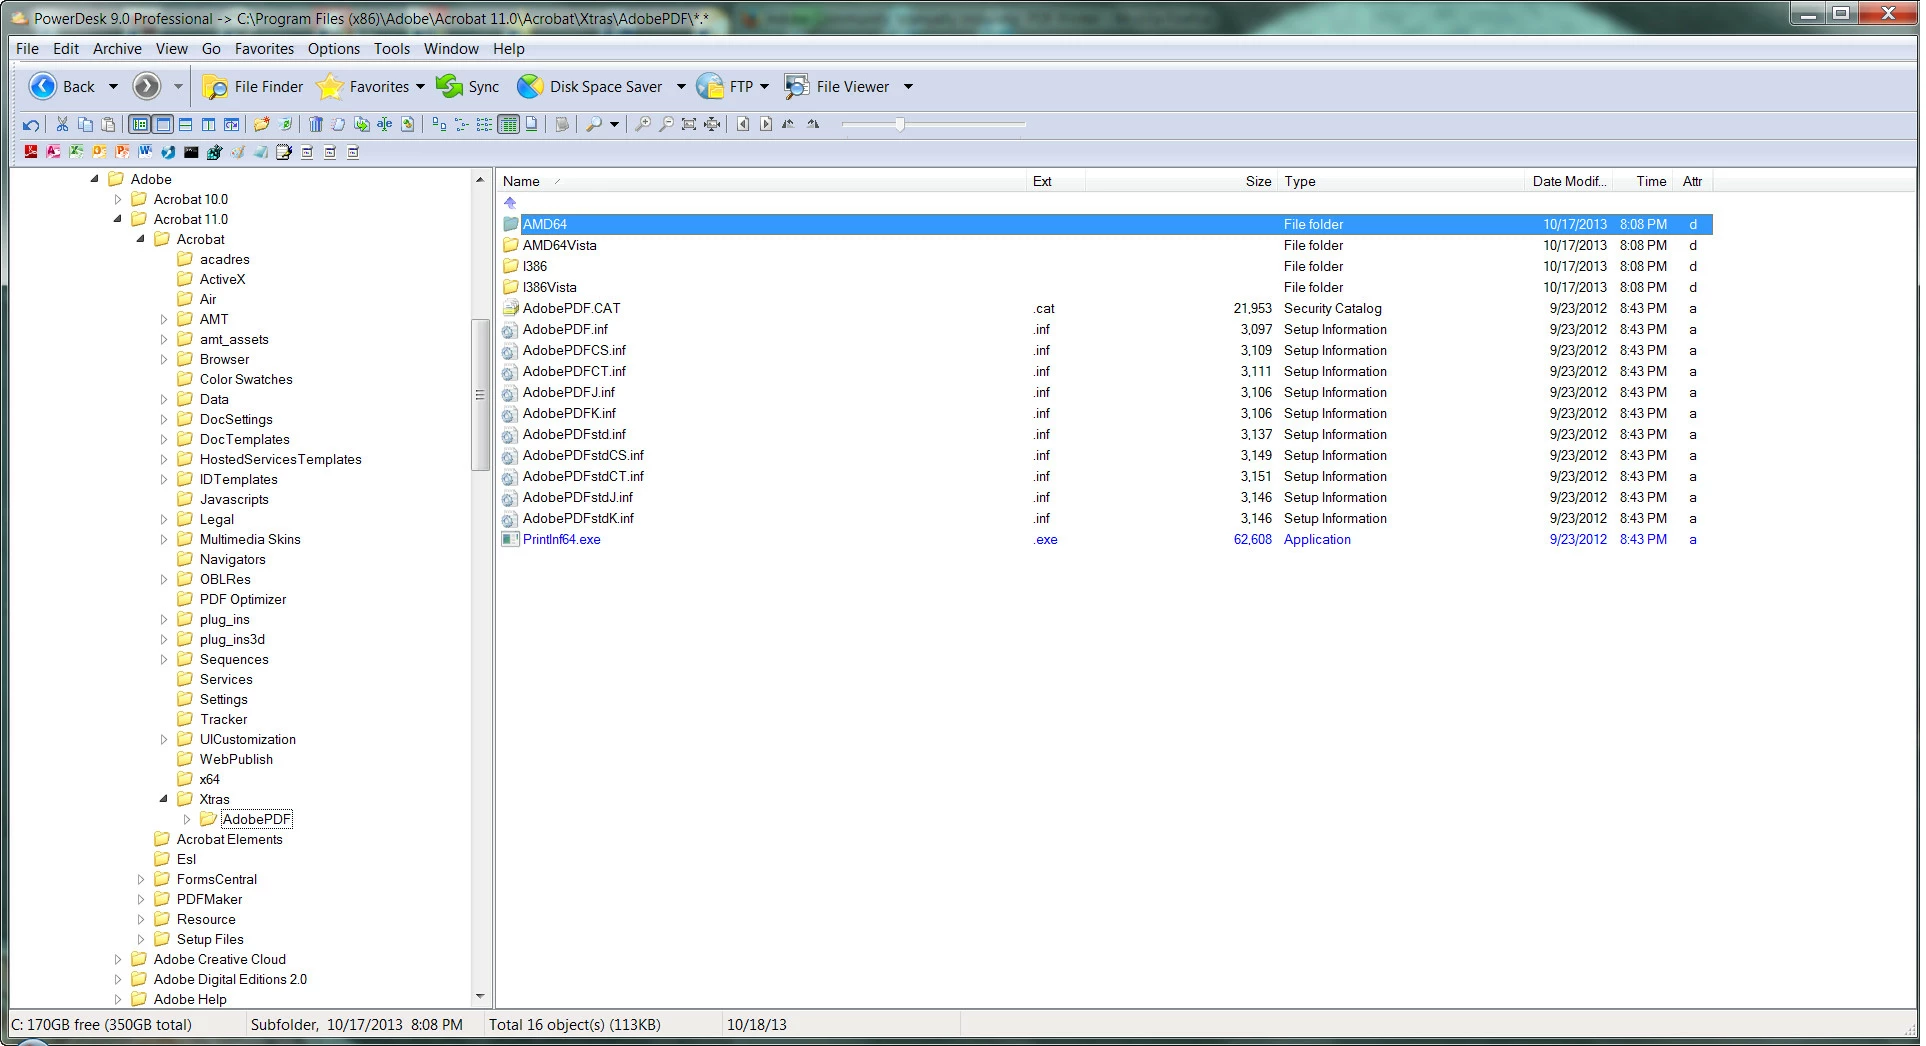Open the Favorites menu
This screenshot has height=1046, width=1926.
264,48
